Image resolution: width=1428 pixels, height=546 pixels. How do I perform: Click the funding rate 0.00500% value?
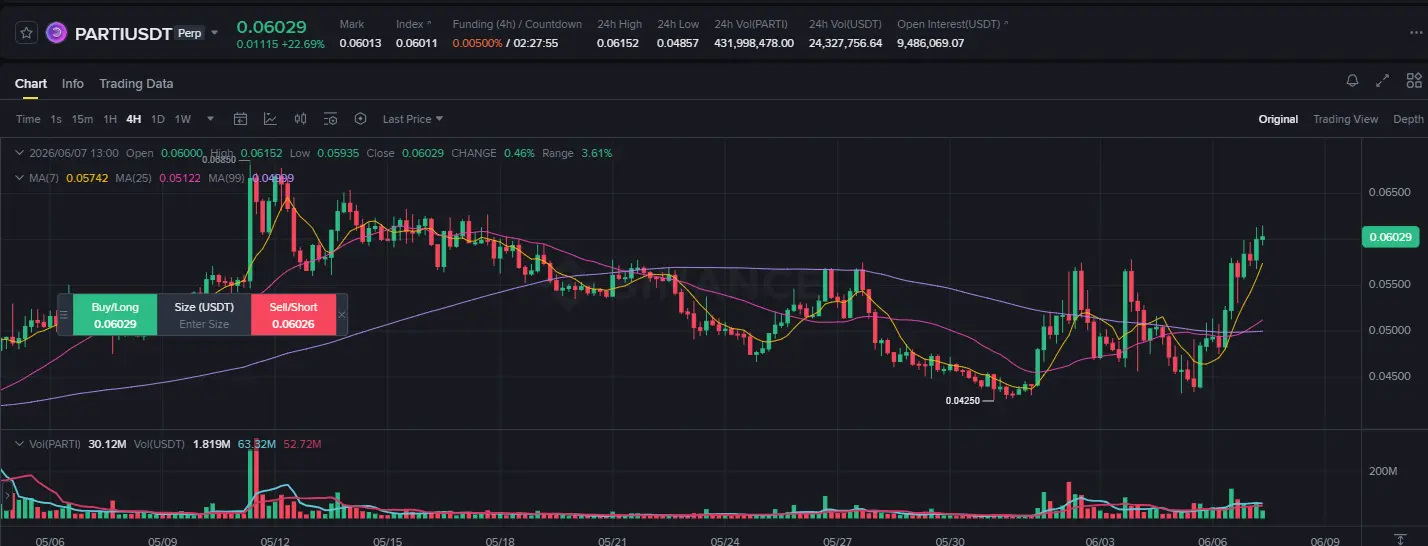477,43
